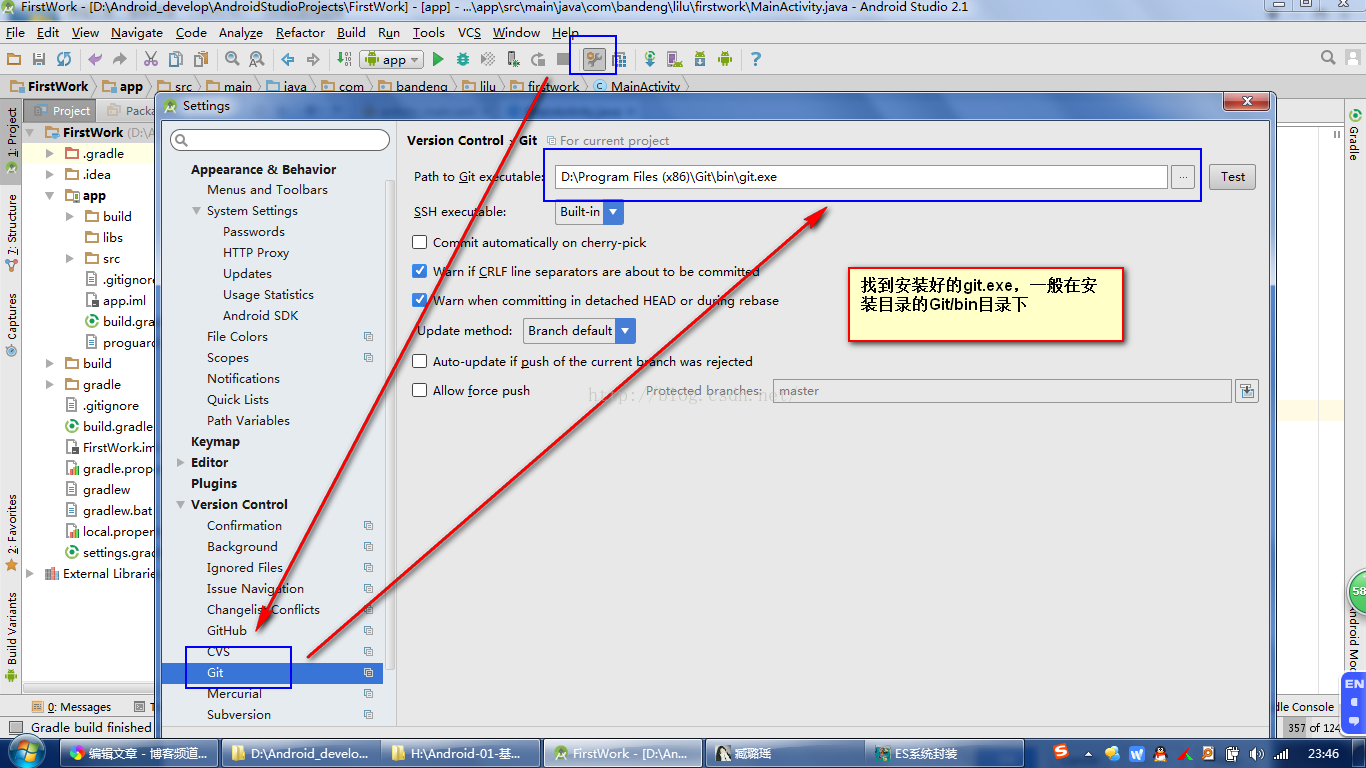The width and height of the screenshot is (1366, 768).
Task: Open the File menu
Action: (x=15, y=33)
